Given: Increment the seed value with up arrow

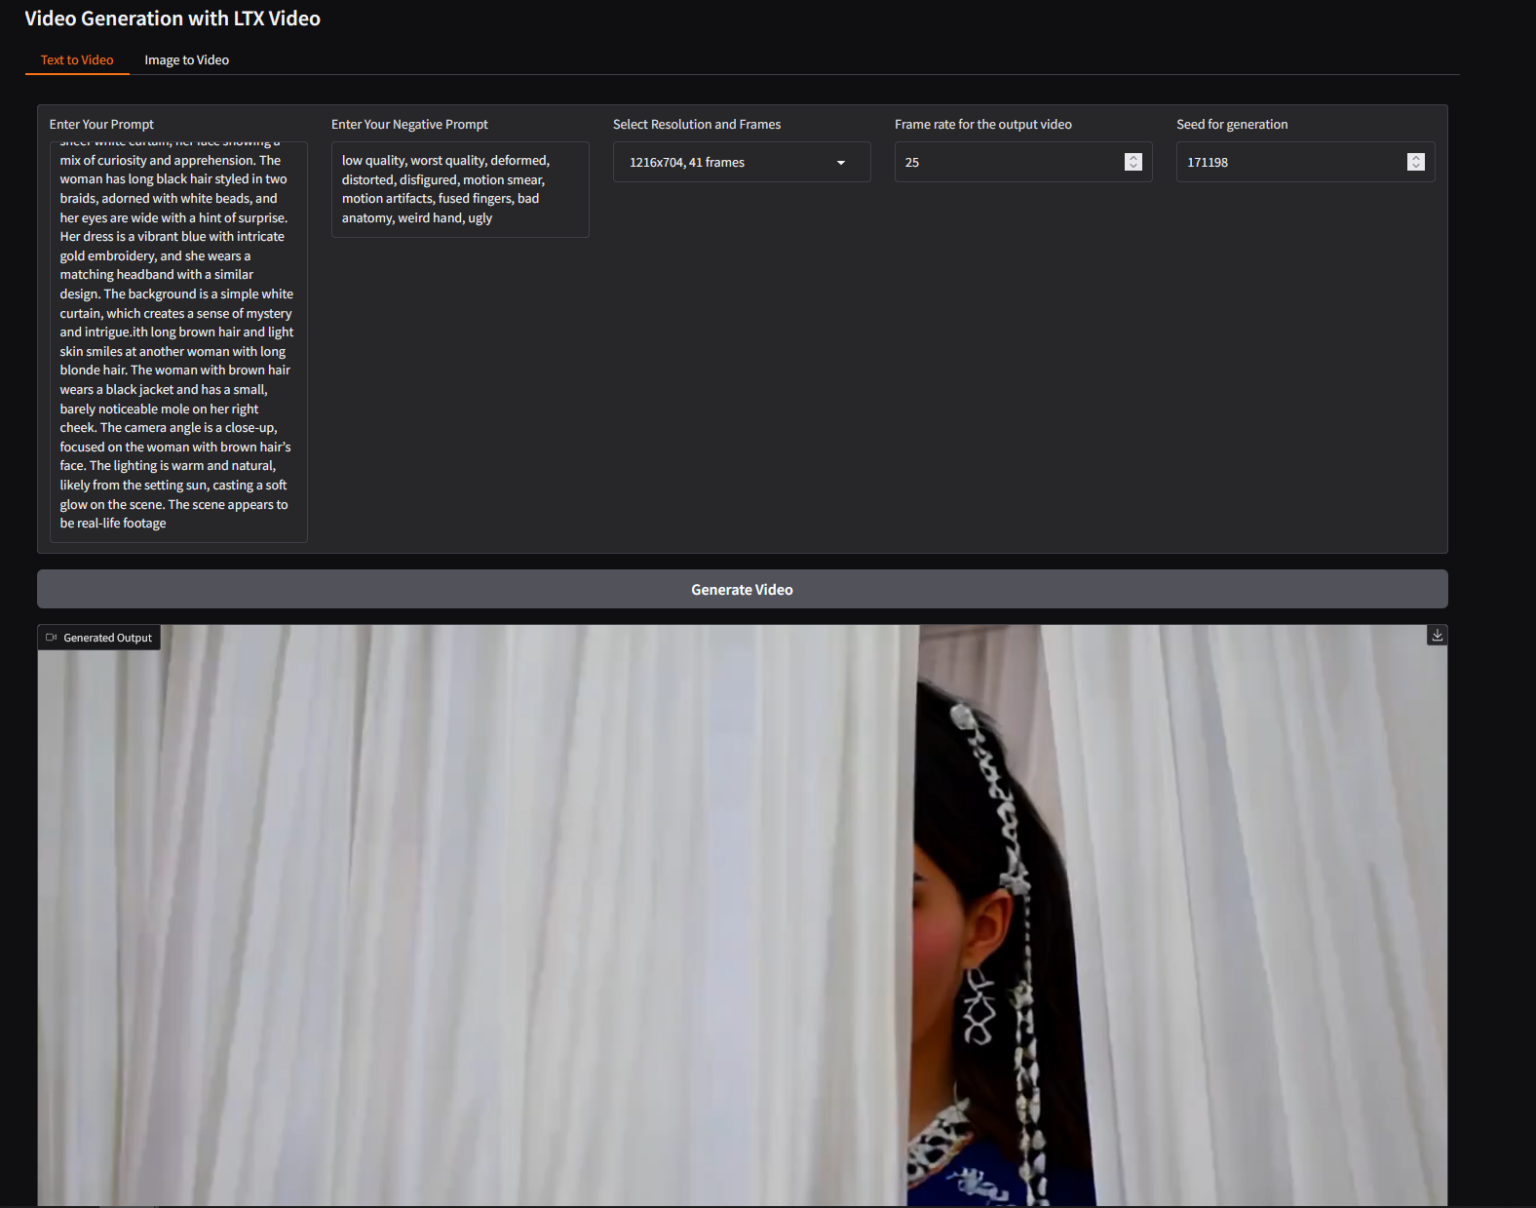Looking at the screenshot, I should coord(1415,158).
